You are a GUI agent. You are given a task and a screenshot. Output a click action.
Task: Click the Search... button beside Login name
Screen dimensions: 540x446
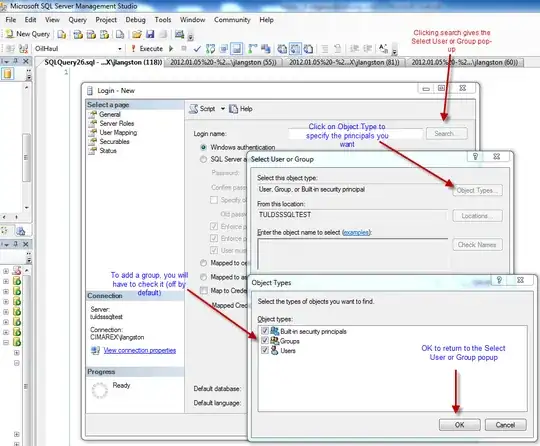447,133
